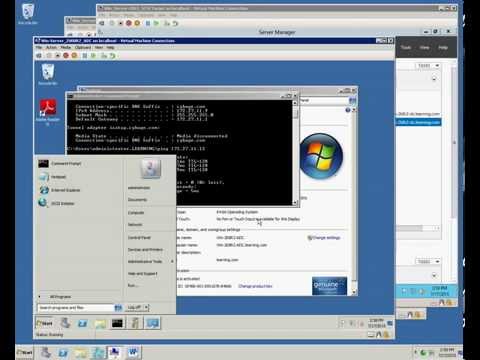Click the Revert icon in front VM toolbar
The image size is (480, 360).
(x=112, y=56)
